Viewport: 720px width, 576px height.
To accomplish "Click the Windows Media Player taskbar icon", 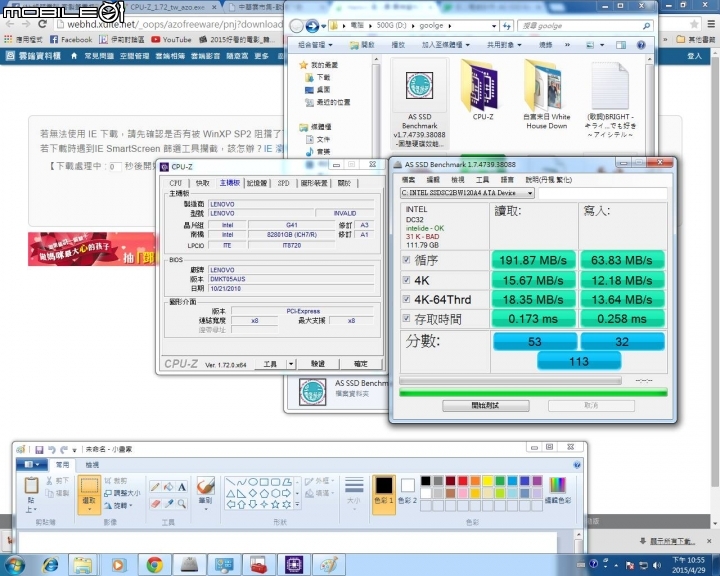I will (118, 565).
